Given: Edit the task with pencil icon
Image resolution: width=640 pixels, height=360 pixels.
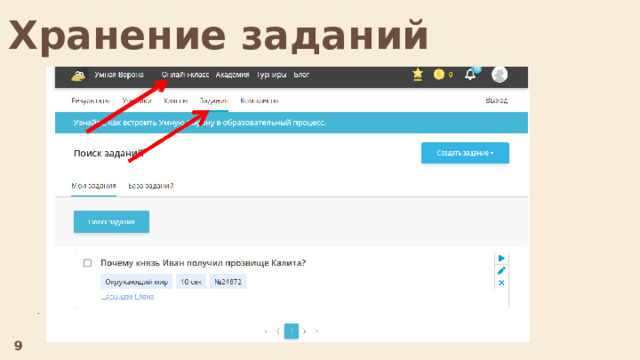Looking at the screenshot, I should [501, 271].
